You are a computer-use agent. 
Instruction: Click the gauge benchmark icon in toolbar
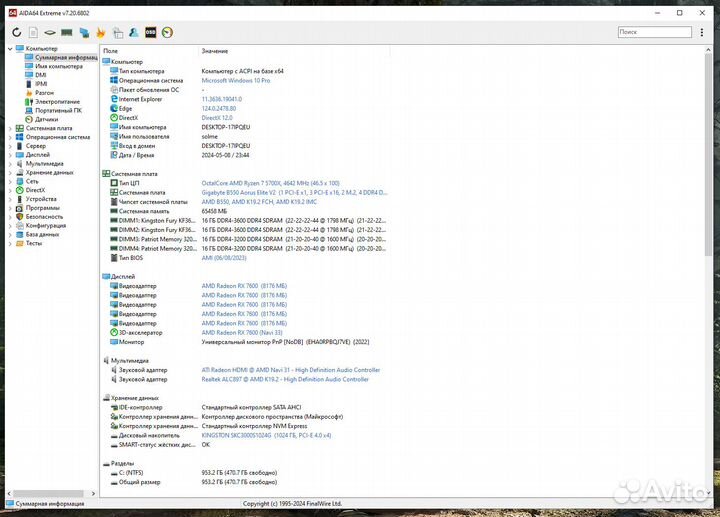click(167, 33)
